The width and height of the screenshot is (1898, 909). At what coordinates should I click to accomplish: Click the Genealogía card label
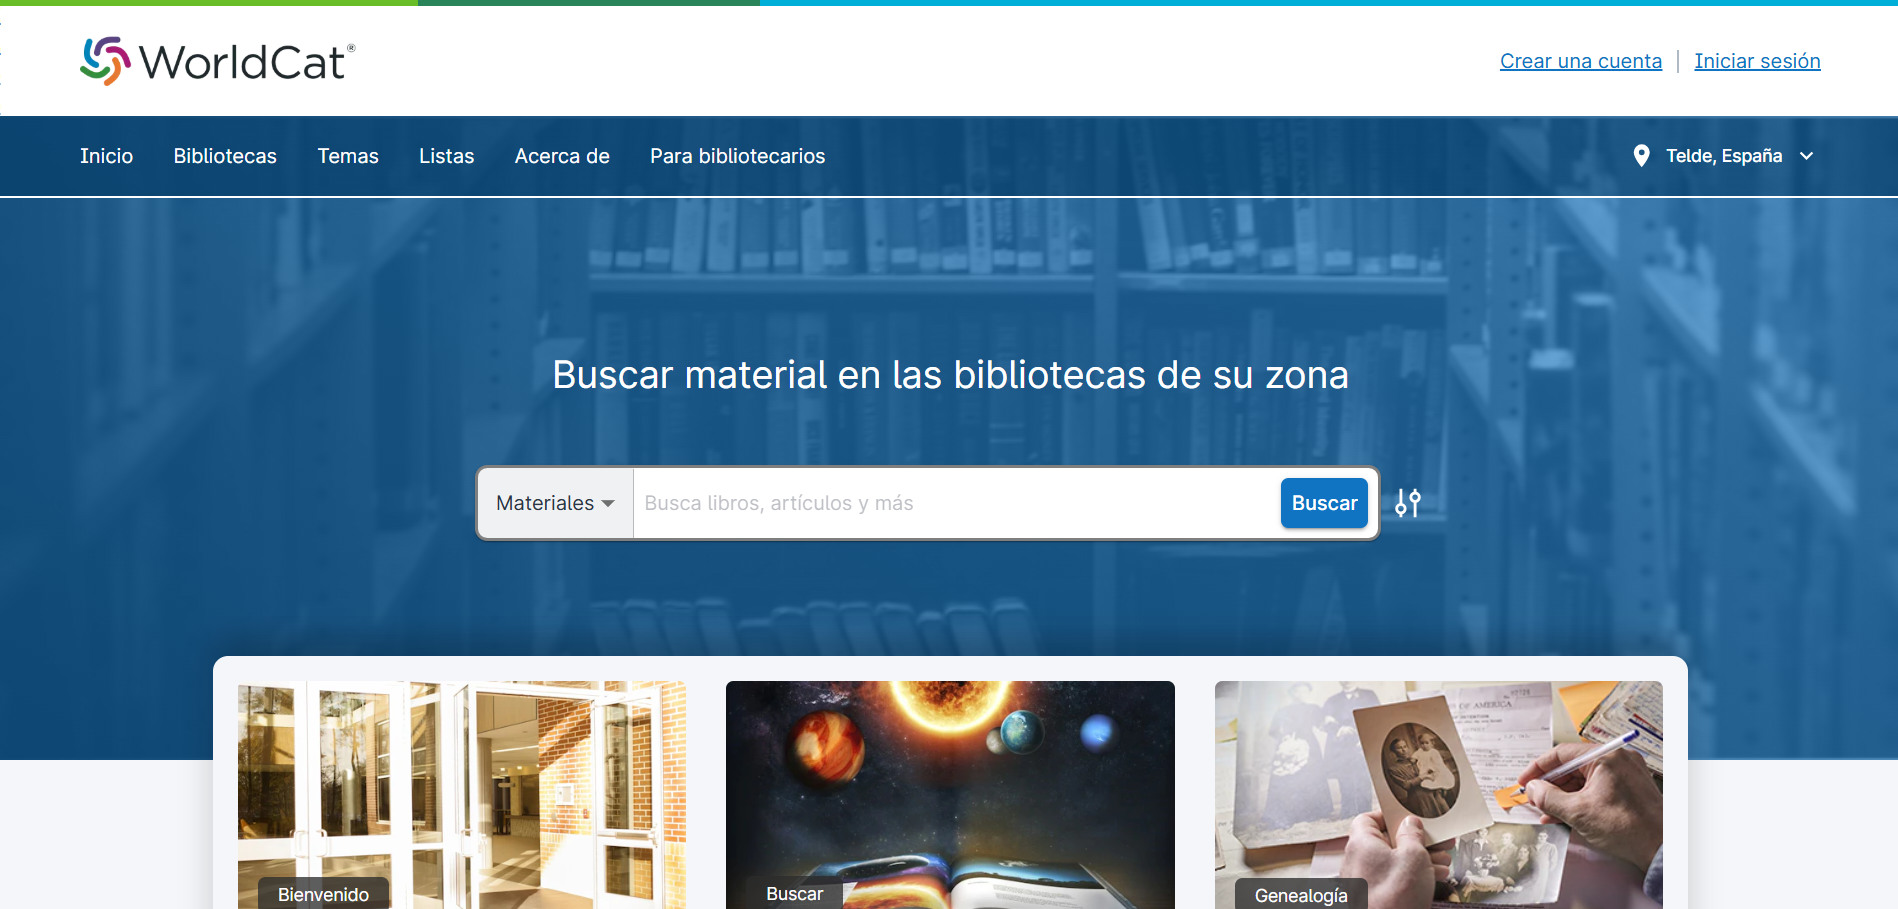[1301, 895]
